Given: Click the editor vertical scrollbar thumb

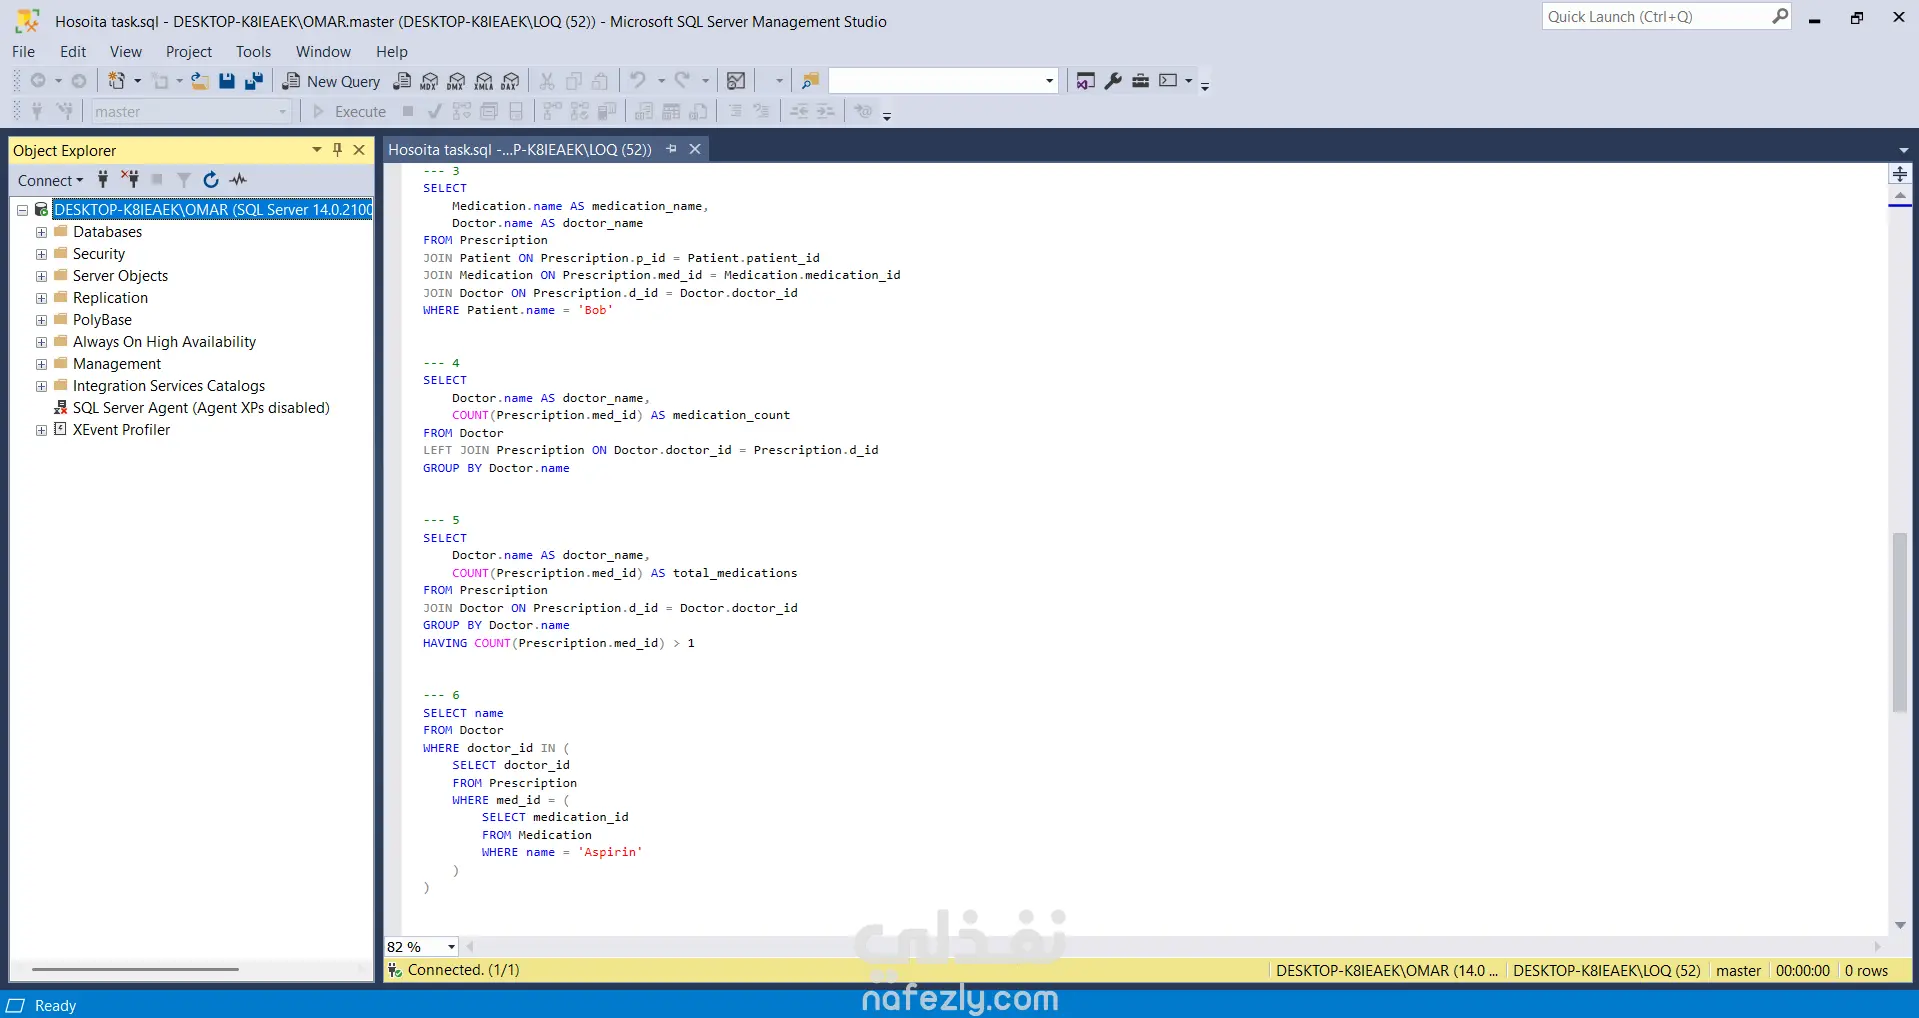Looking at the screenshot, I should 1900,622.
